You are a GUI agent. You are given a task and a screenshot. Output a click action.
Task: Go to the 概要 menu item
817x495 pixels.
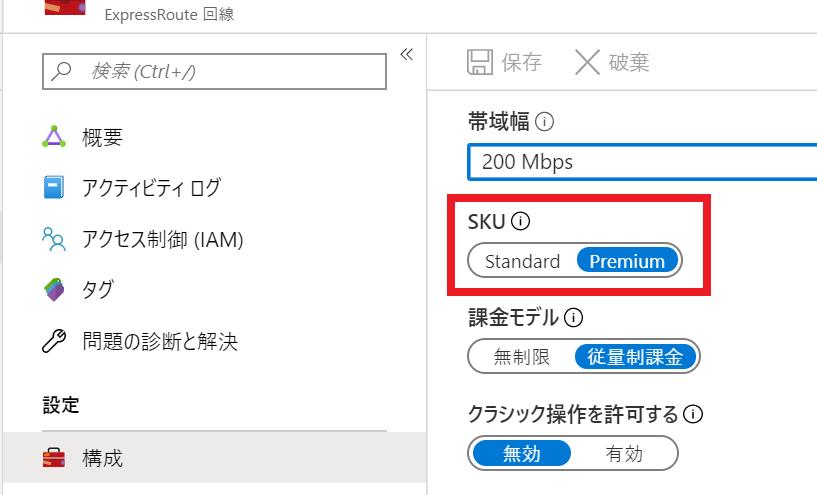[102, 137]
